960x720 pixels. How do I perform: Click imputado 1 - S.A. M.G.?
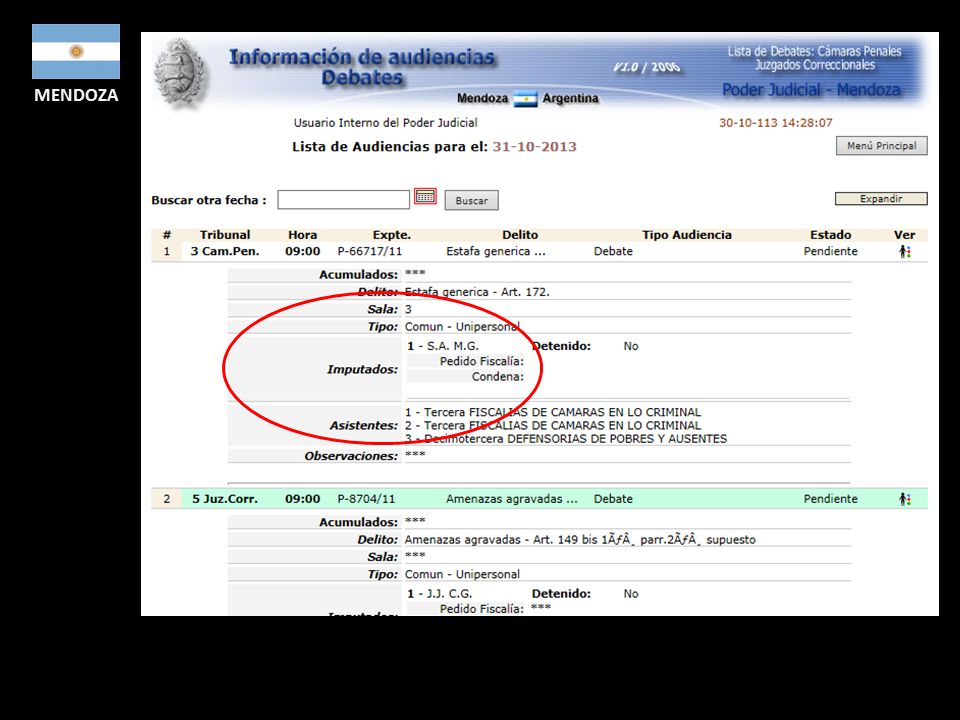(443, 346)
